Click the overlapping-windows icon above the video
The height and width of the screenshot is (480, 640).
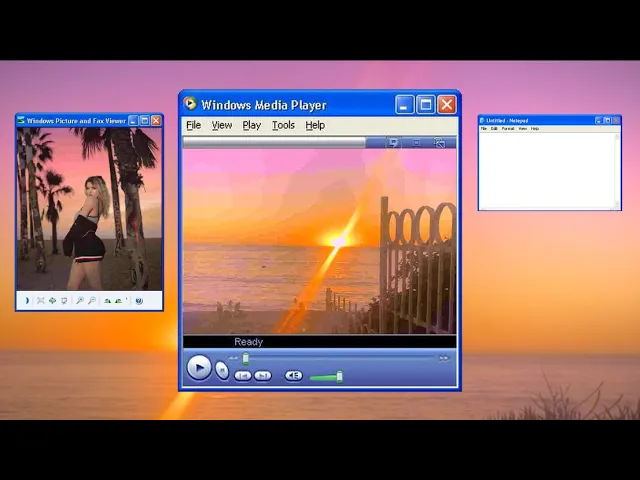click(x=440, y=143)
